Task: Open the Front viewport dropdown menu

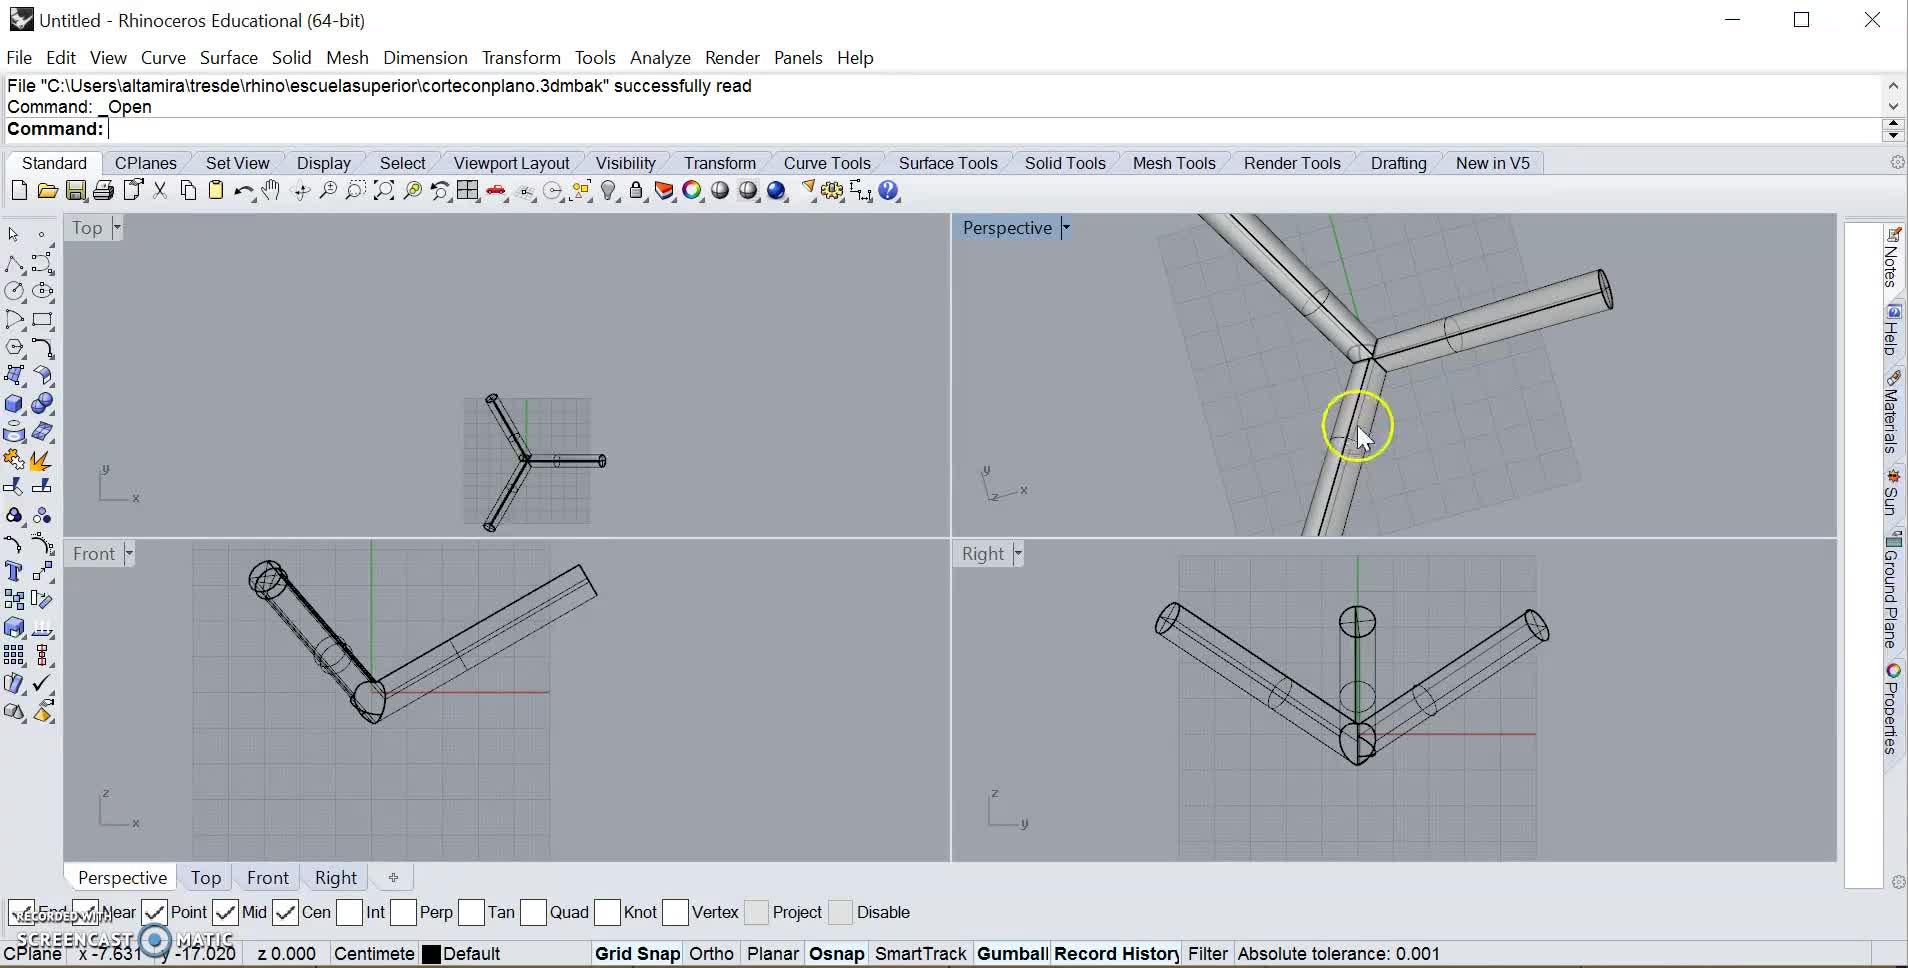Action: (129, 554)
